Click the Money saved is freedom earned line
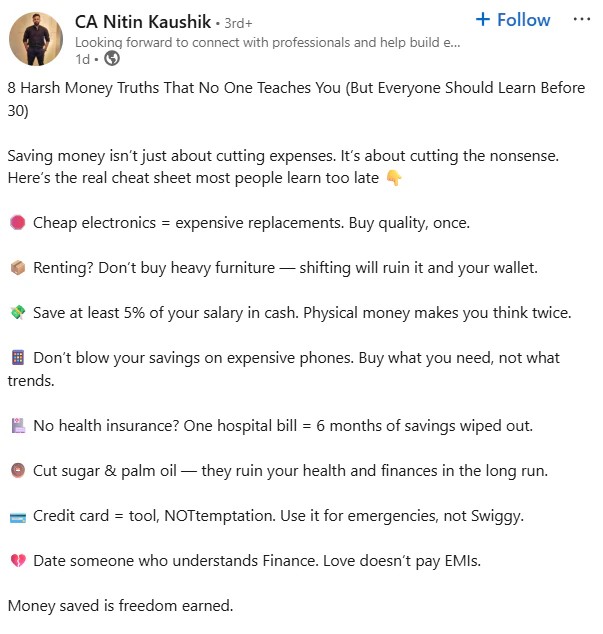Image resolution: width=603 pixels, height=634 pixels. [x=120, y=606]
